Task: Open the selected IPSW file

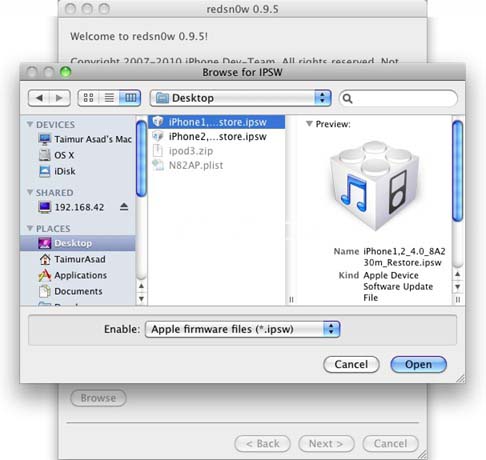Action: point(418,364)
